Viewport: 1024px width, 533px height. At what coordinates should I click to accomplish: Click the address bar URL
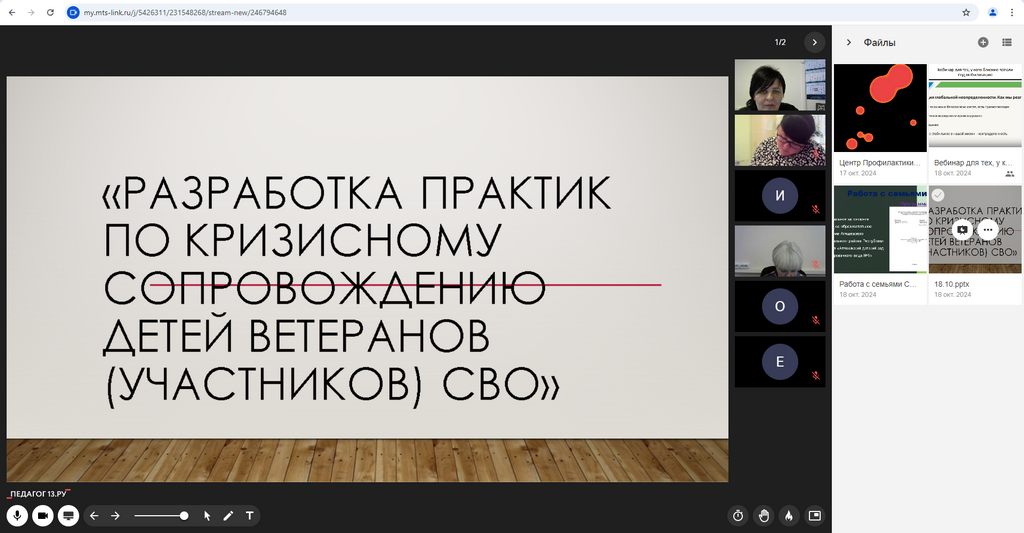coord(185,12)
